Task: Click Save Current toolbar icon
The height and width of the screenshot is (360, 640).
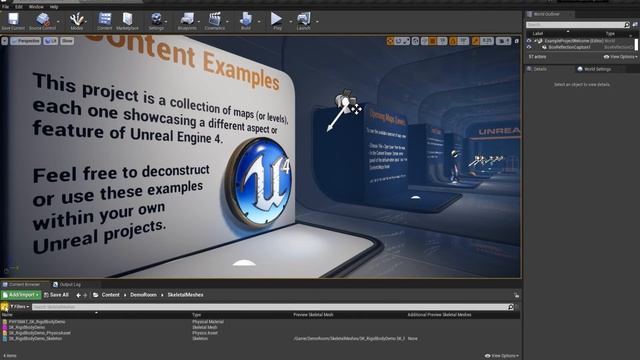Action: pos(13,21)
